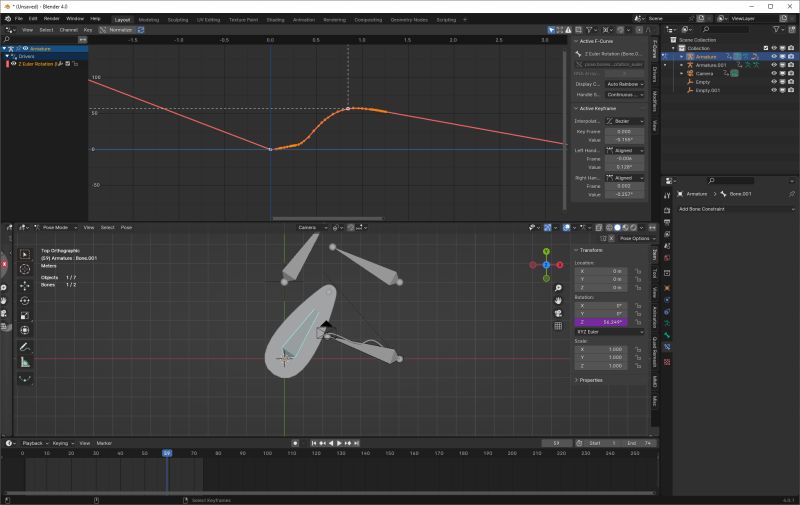The image size is (800, 505).
Task: Switch to the Modeling workspace tab
Action: 148,20
